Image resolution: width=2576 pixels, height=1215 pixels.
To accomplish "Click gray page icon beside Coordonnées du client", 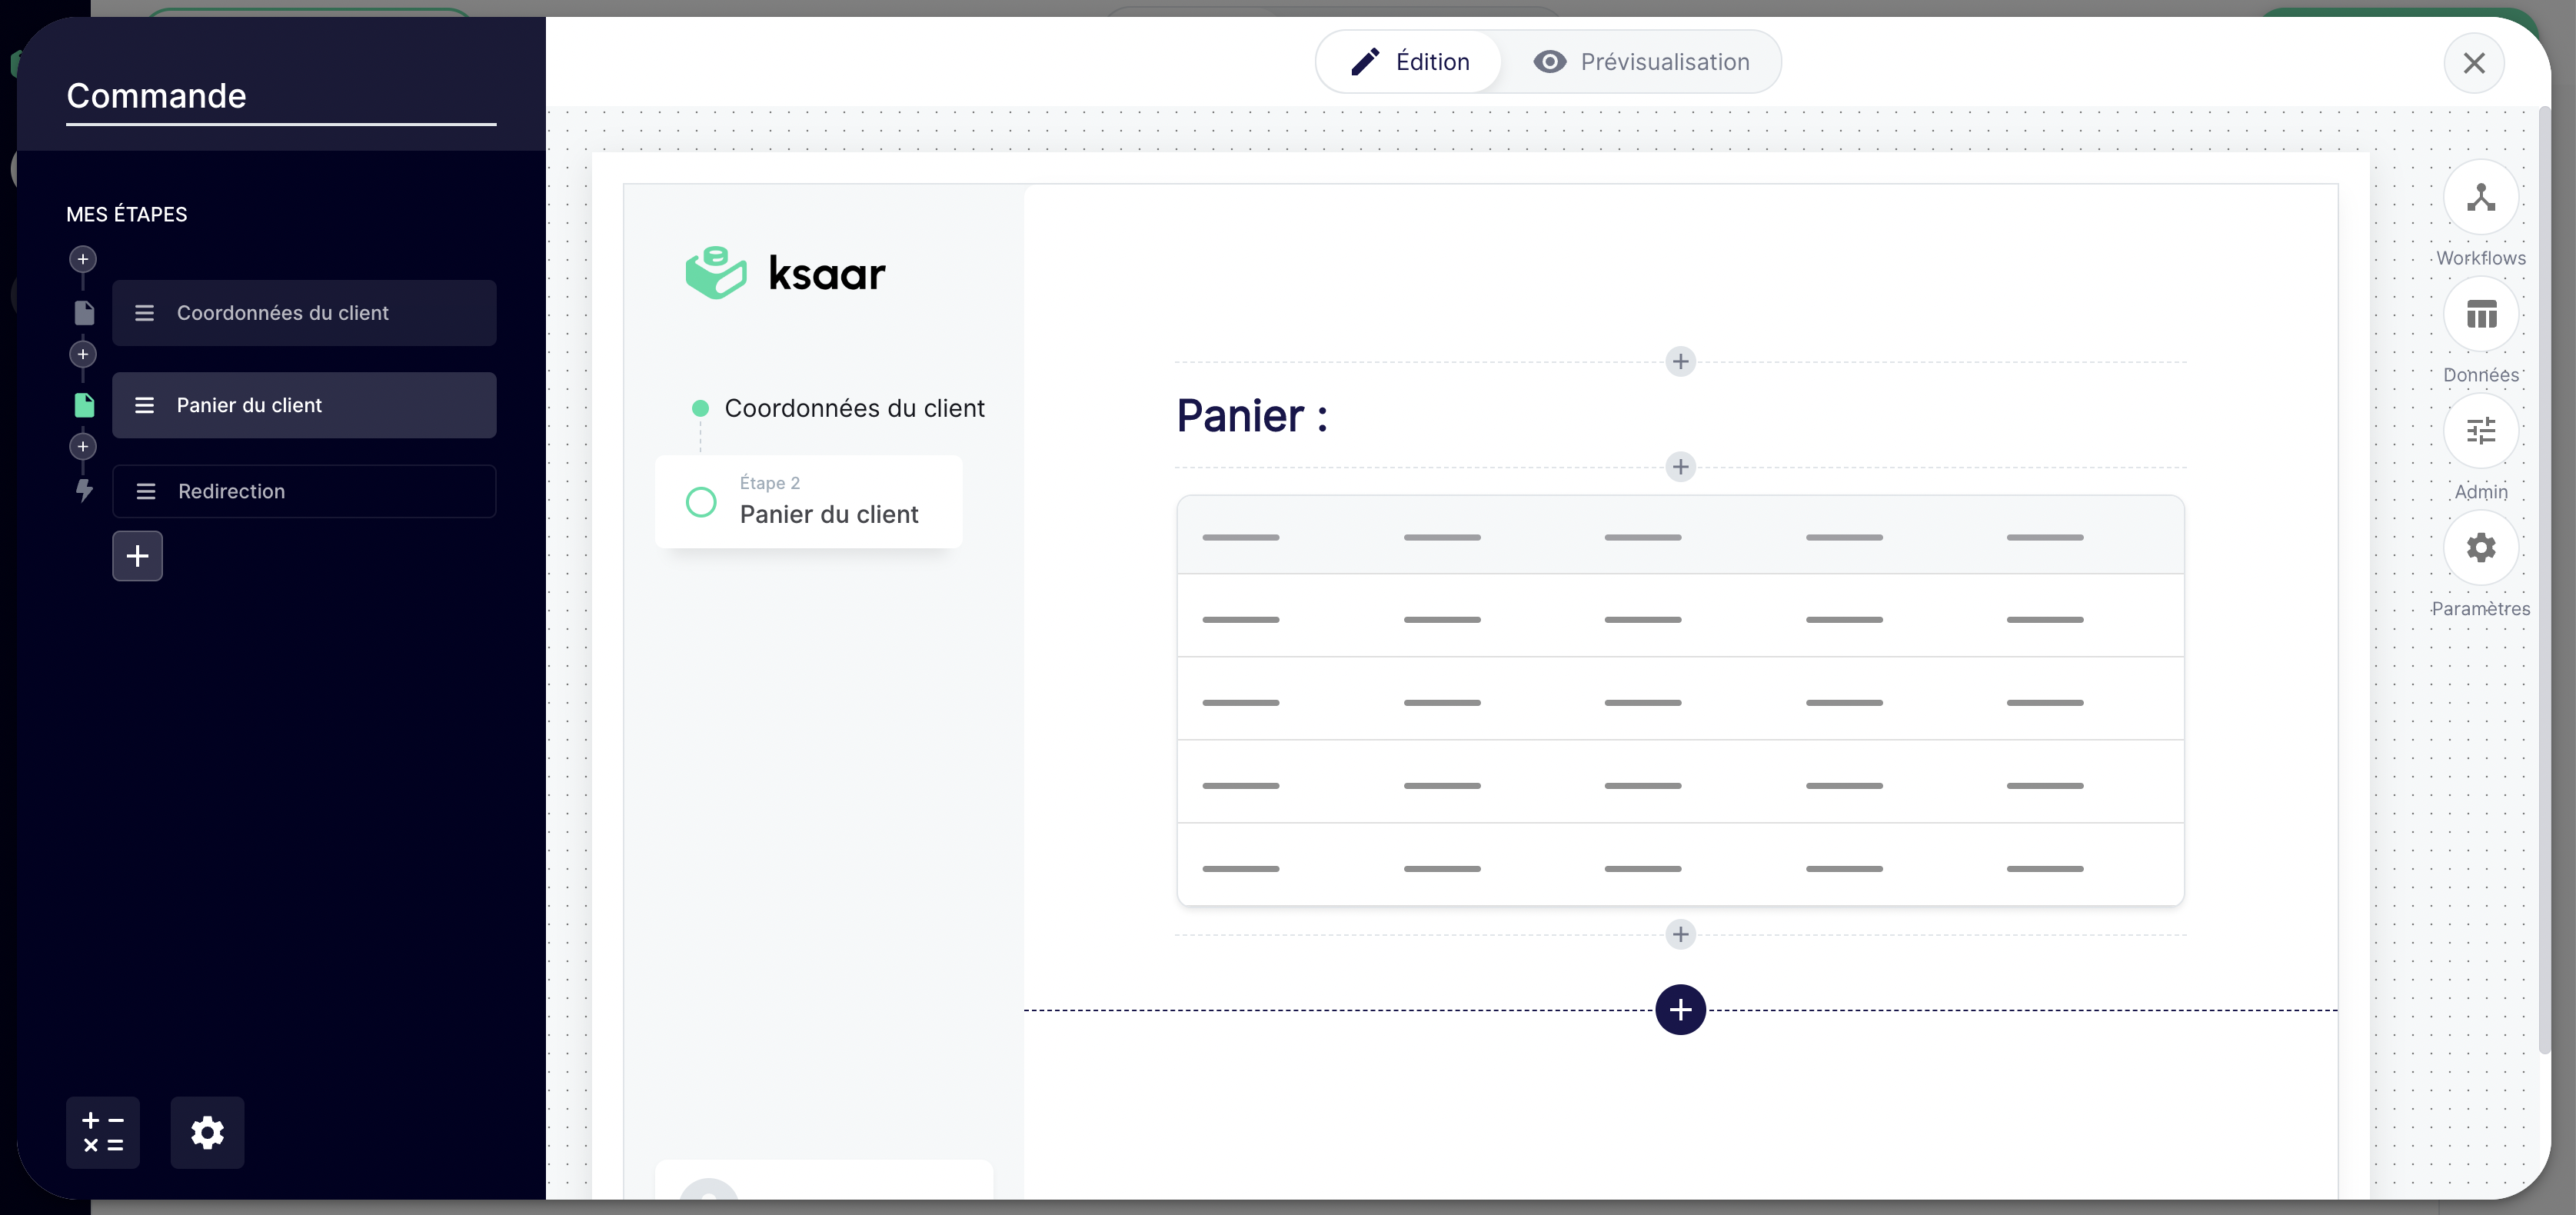I will 84,313.
